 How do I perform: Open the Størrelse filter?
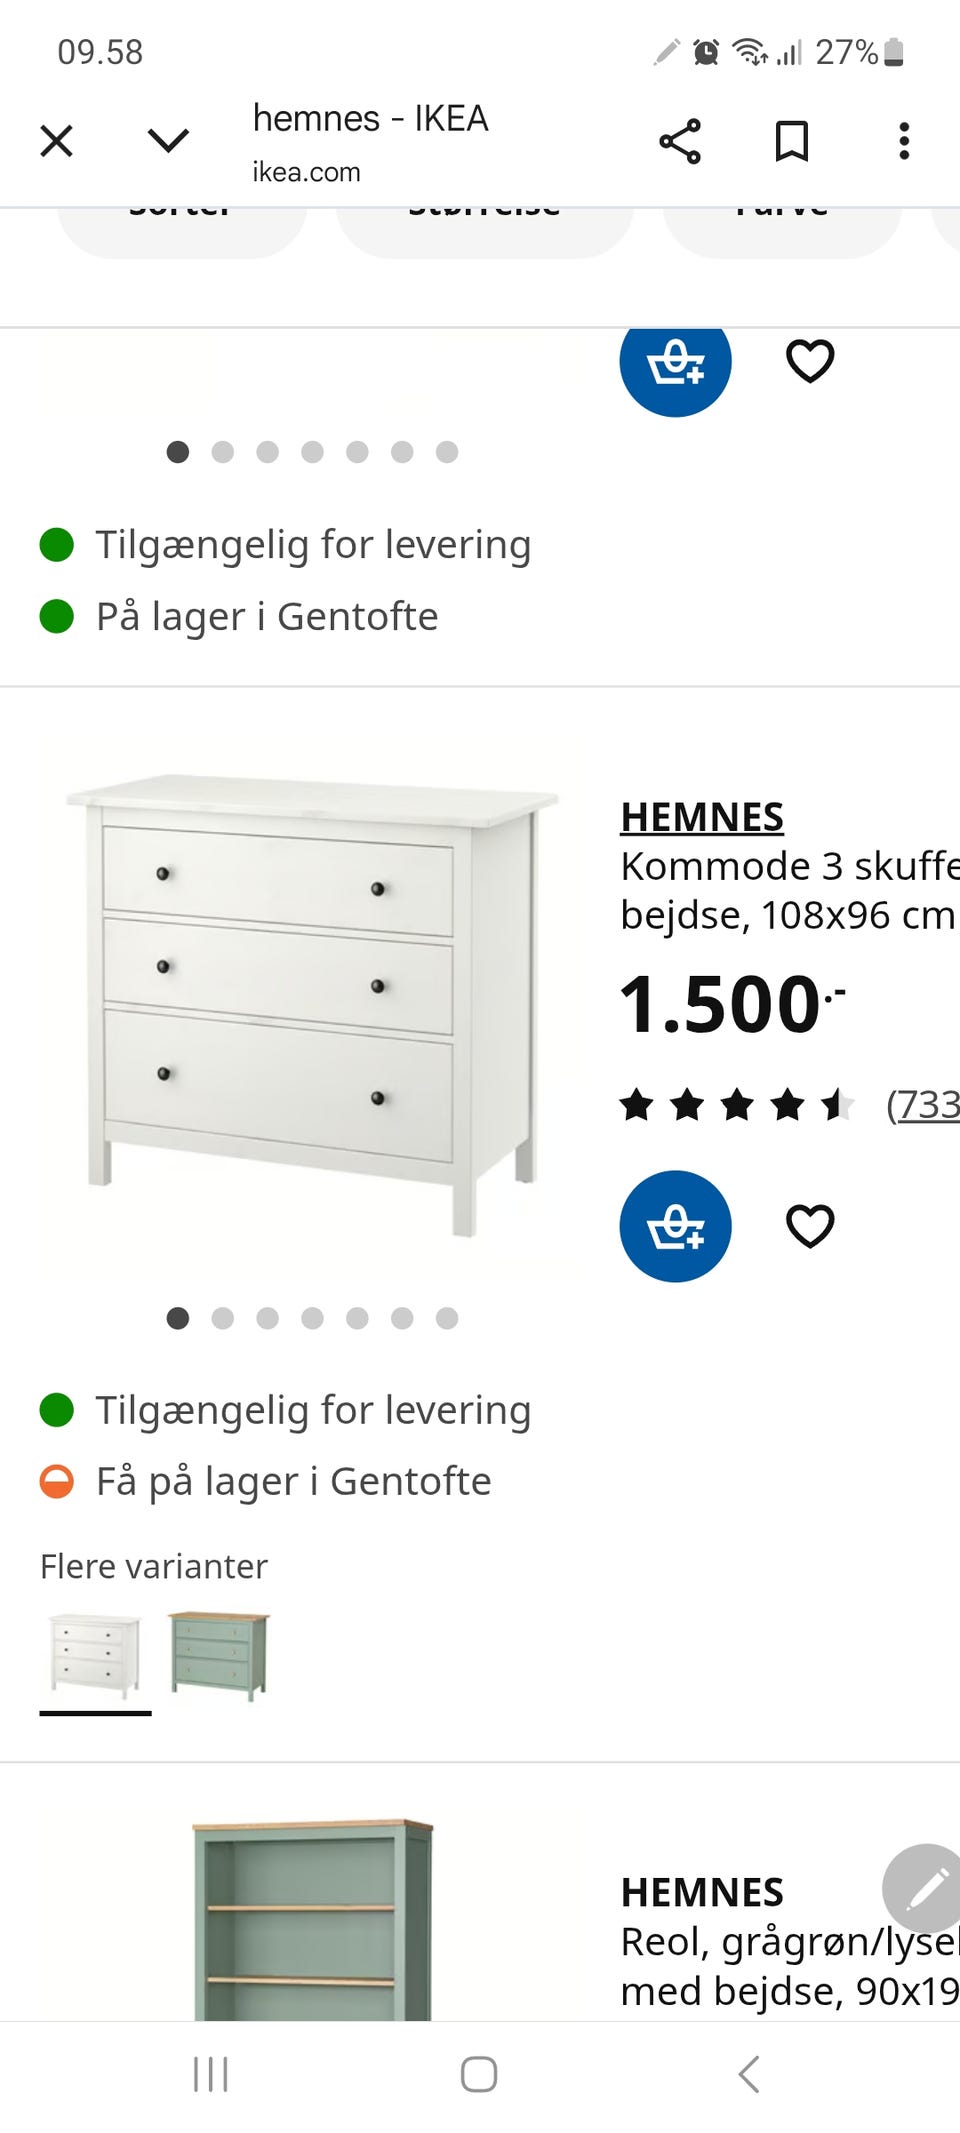(x=483, y=215)
